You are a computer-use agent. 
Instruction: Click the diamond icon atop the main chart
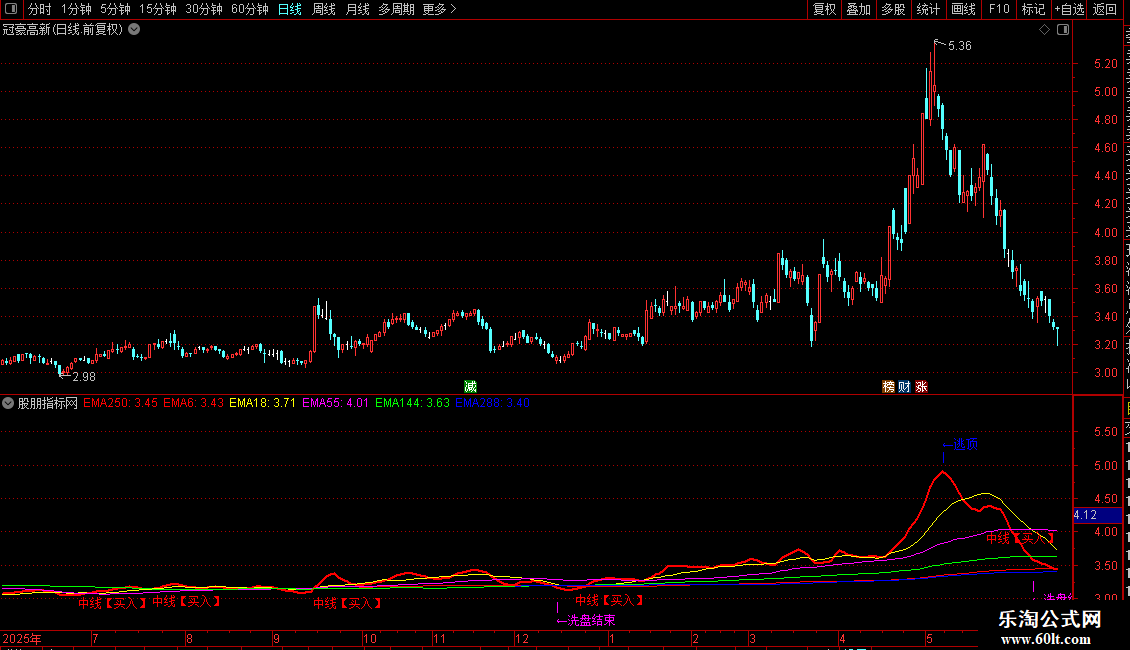(x=1044, y=30)
